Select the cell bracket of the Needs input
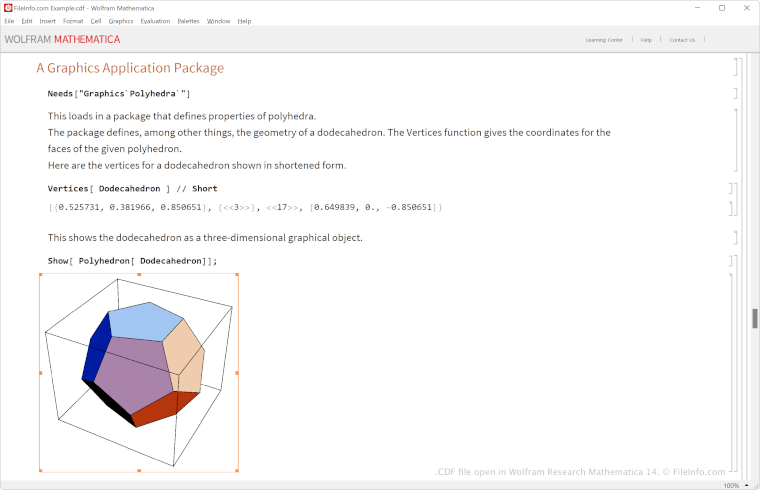 (735, 93)
